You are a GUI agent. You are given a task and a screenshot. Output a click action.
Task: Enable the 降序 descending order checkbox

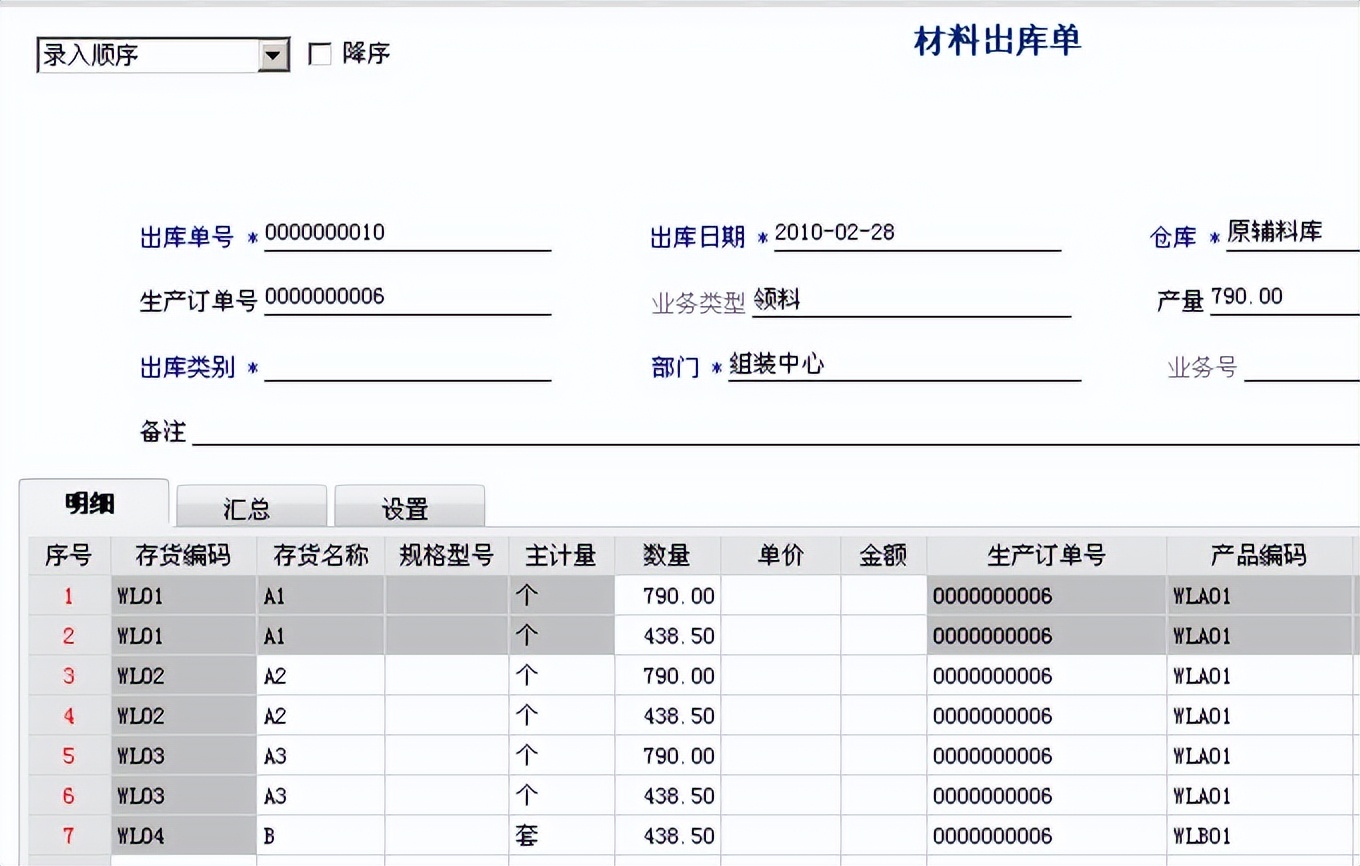coord(320,55)
